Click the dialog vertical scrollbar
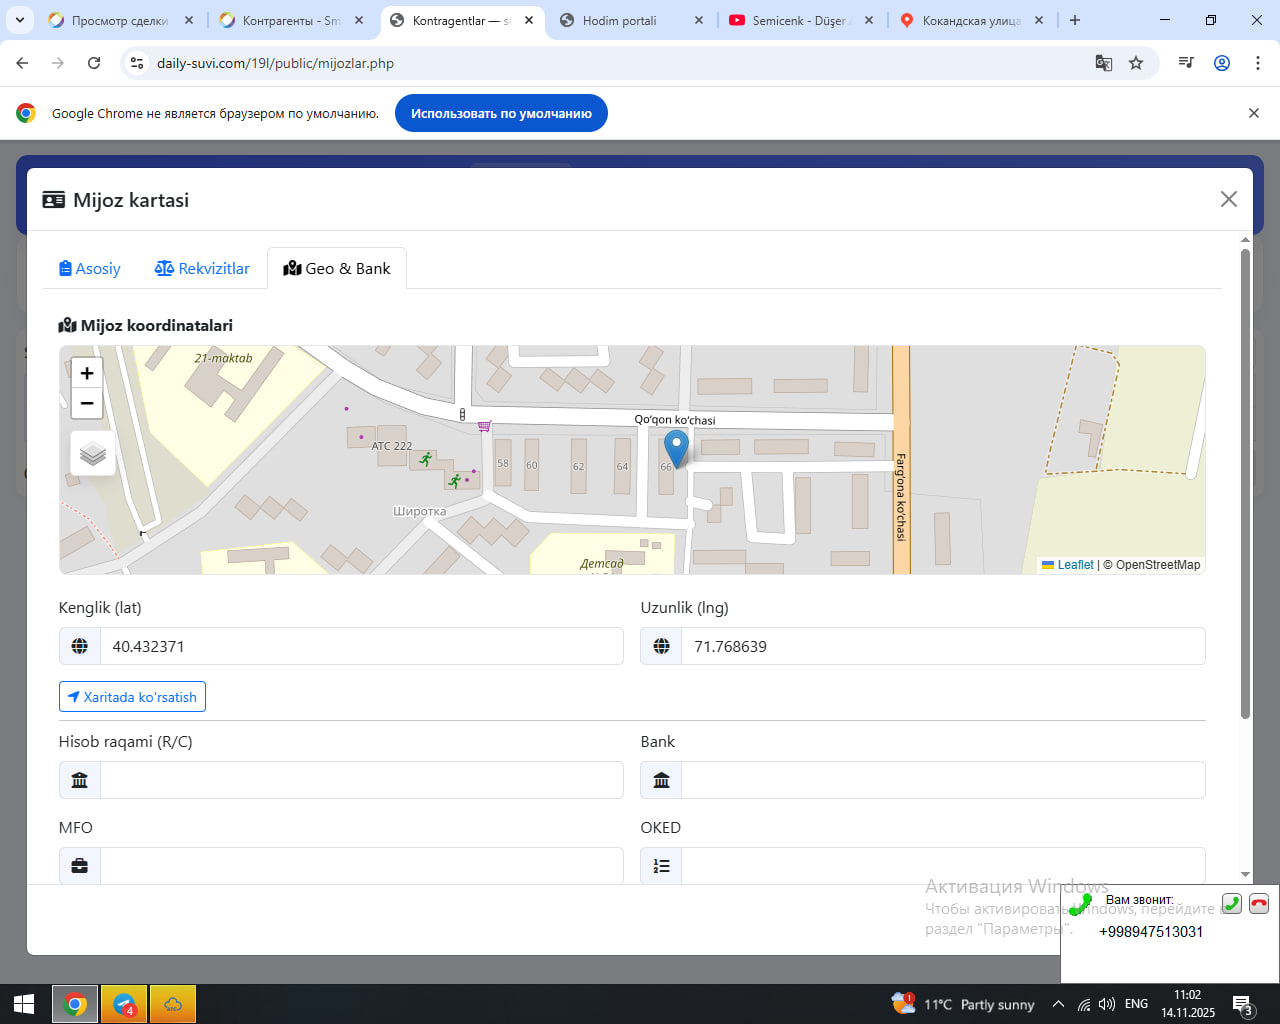 click(1245, 480)
